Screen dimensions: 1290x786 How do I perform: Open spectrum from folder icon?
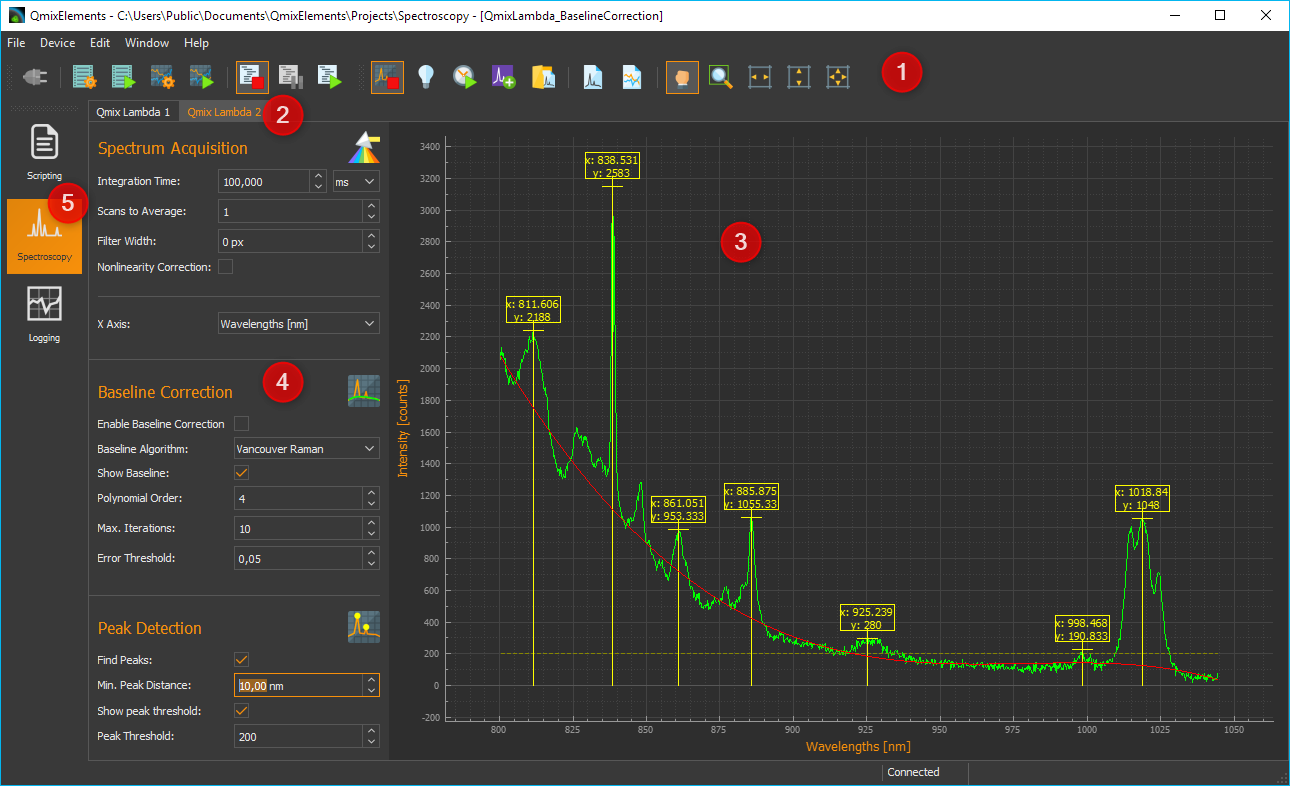543,77
